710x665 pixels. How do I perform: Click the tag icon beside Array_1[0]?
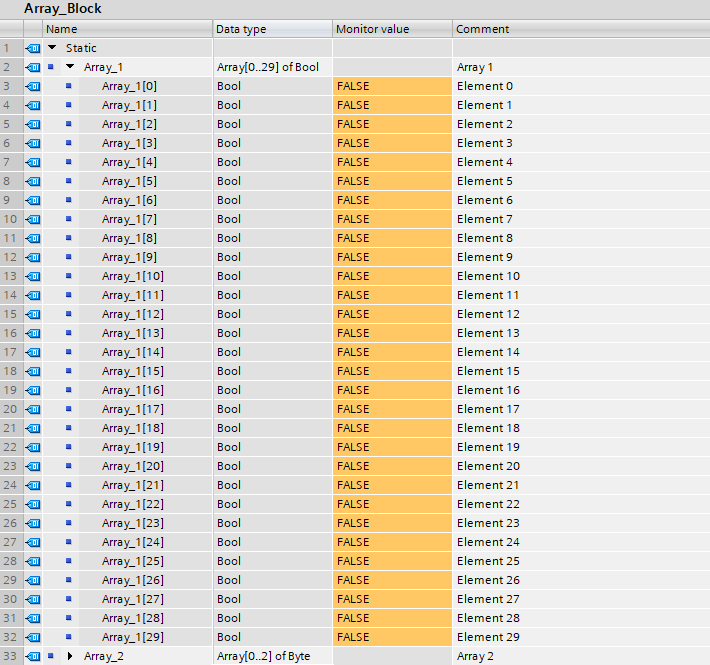(x=31, y=86)
